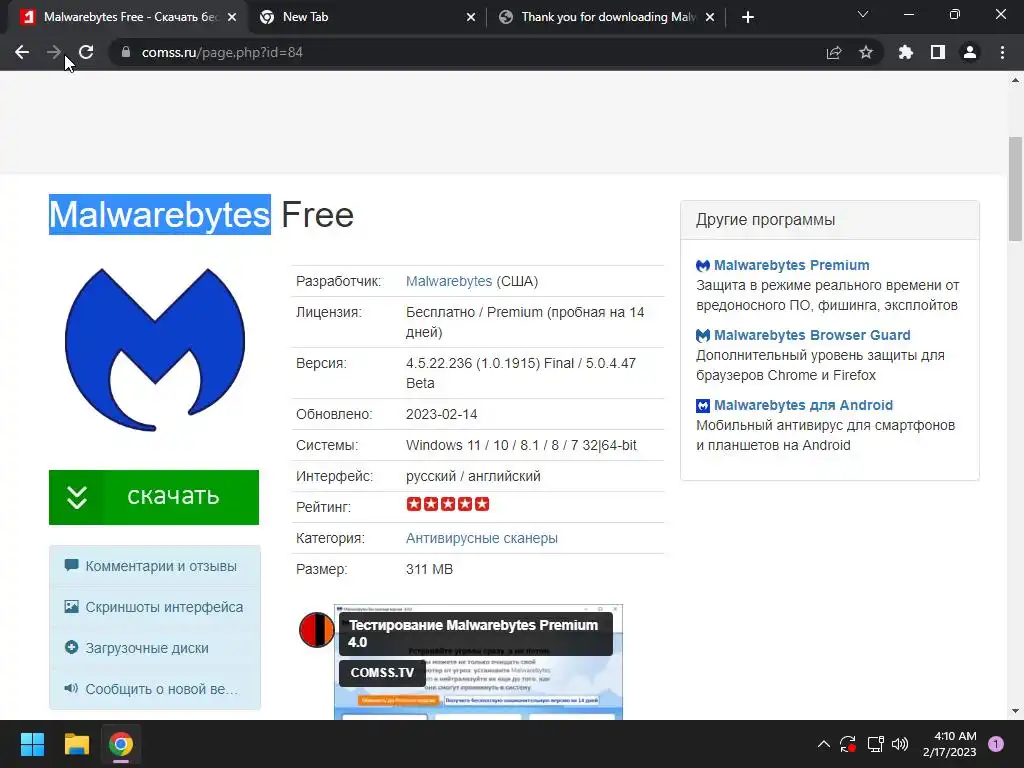This screenshot has width=1024, height=768.
Task: Reload the comss.ru page
Action: coord(86,52)
